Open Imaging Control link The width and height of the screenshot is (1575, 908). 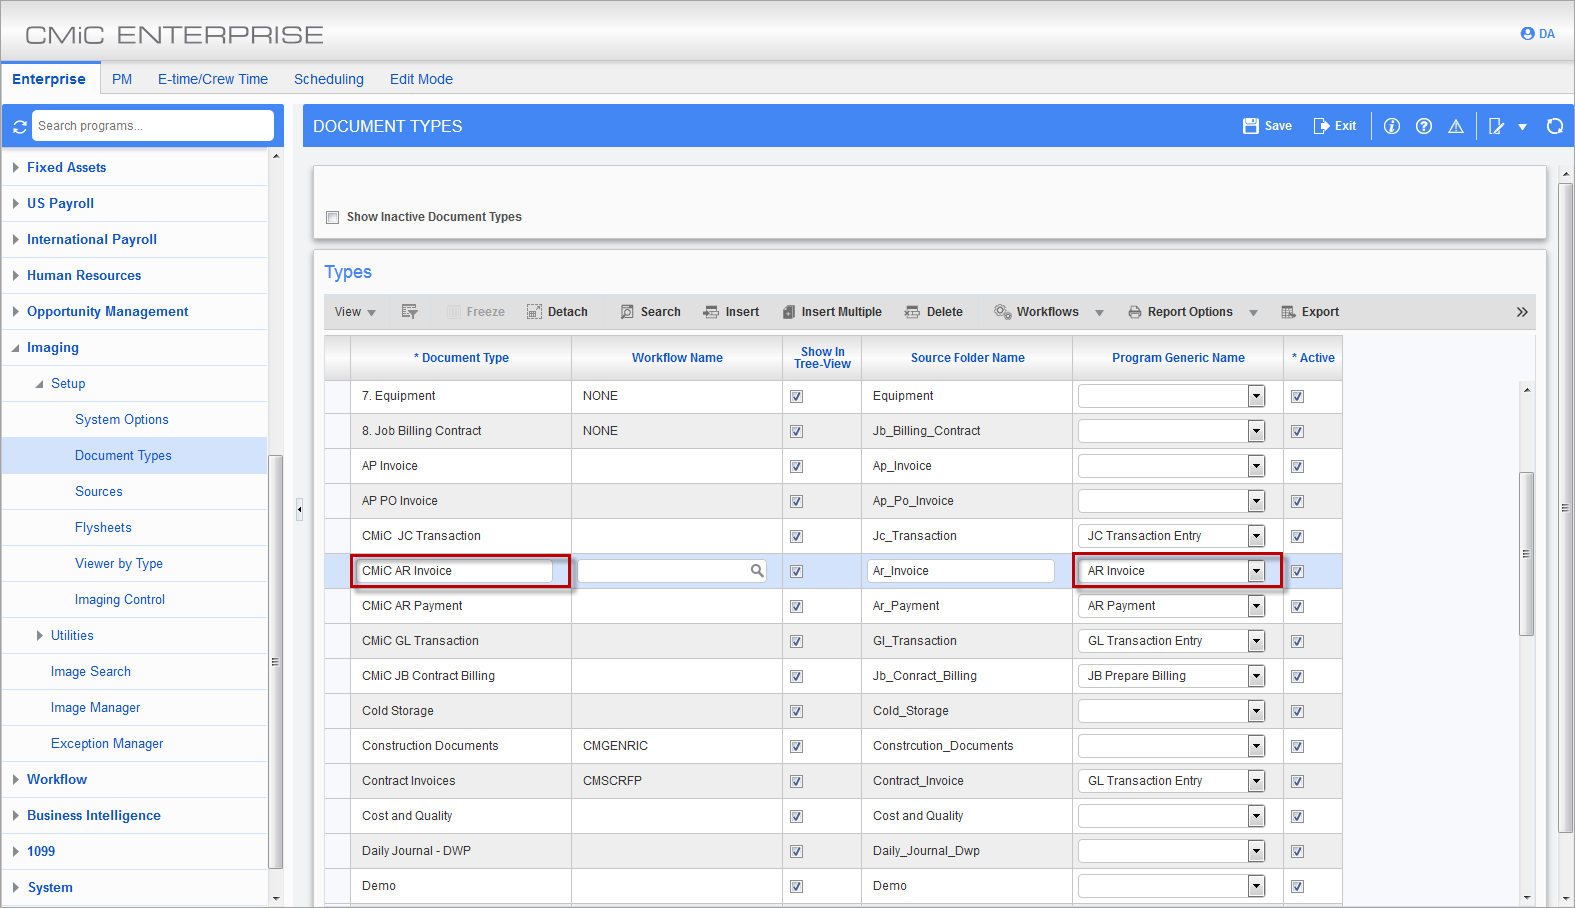[x=120, y=599]
